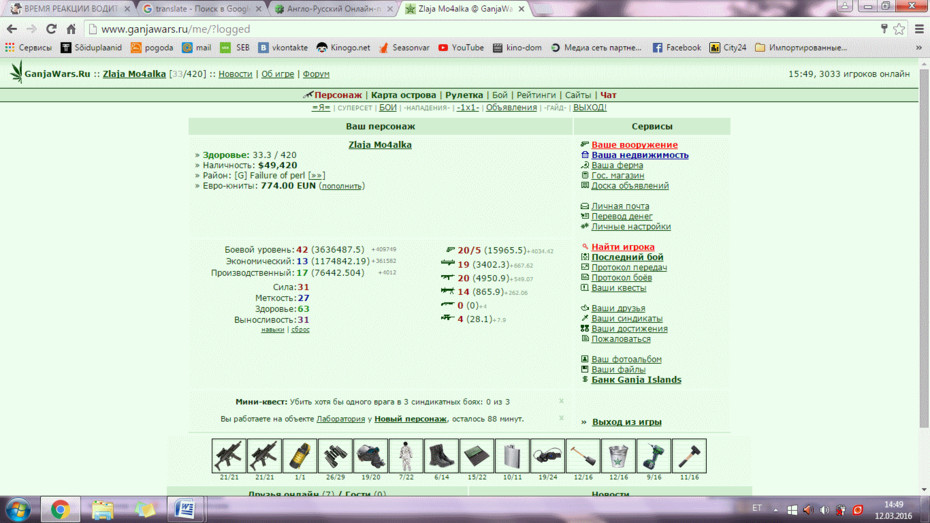Click пополнить EUN link
The height and width of the screenshot is (523, 930).
tap(341, 186)
